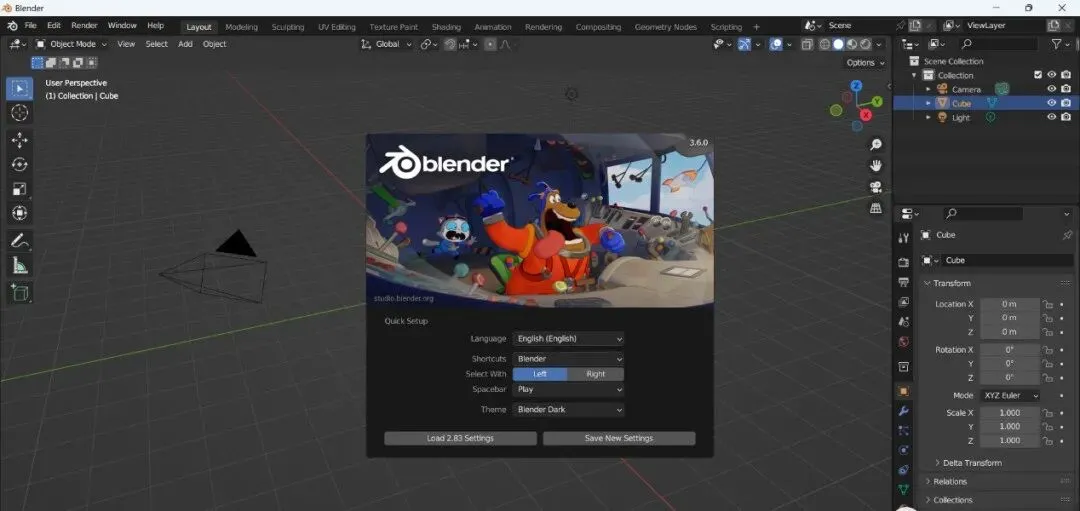Select the Move tool
The image size is (1080, 511).
[x=19, y=140]
